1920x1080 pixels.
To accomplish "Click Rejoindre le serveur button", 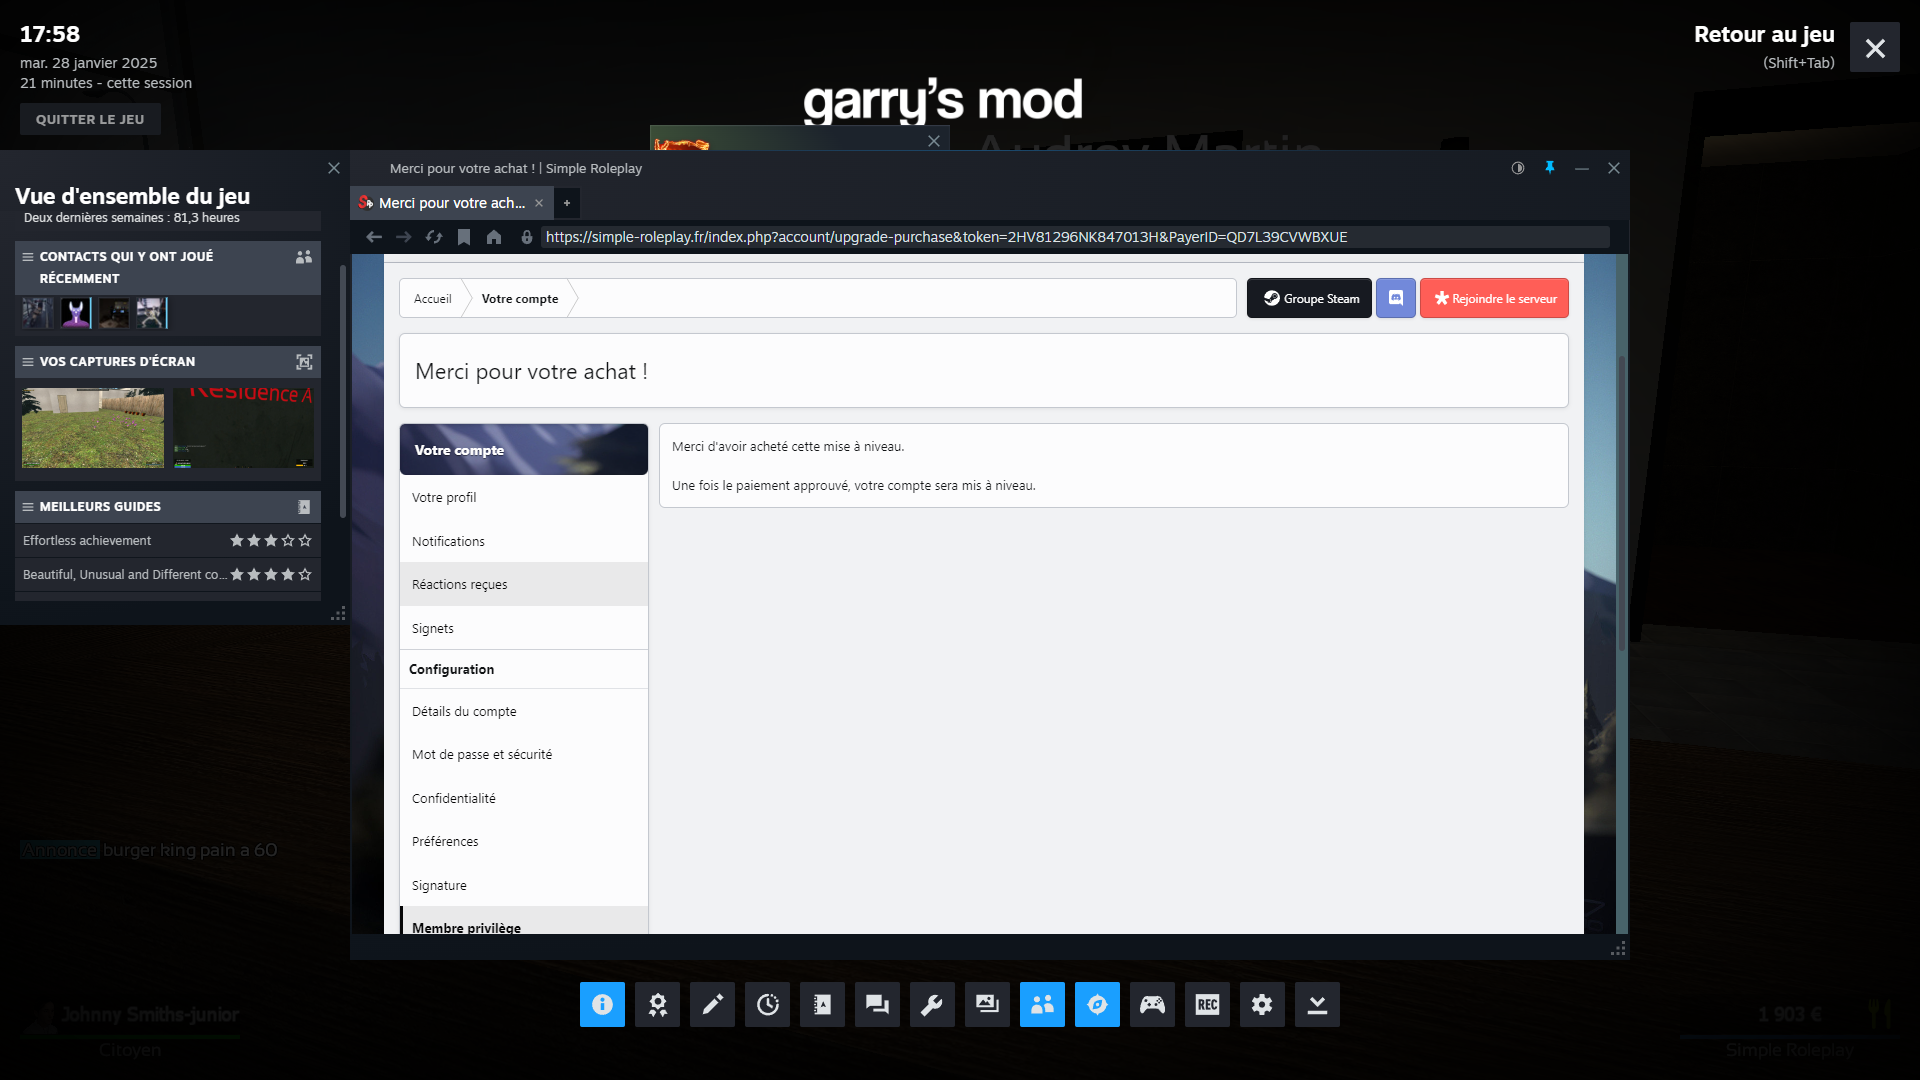I will point(1494,298).
